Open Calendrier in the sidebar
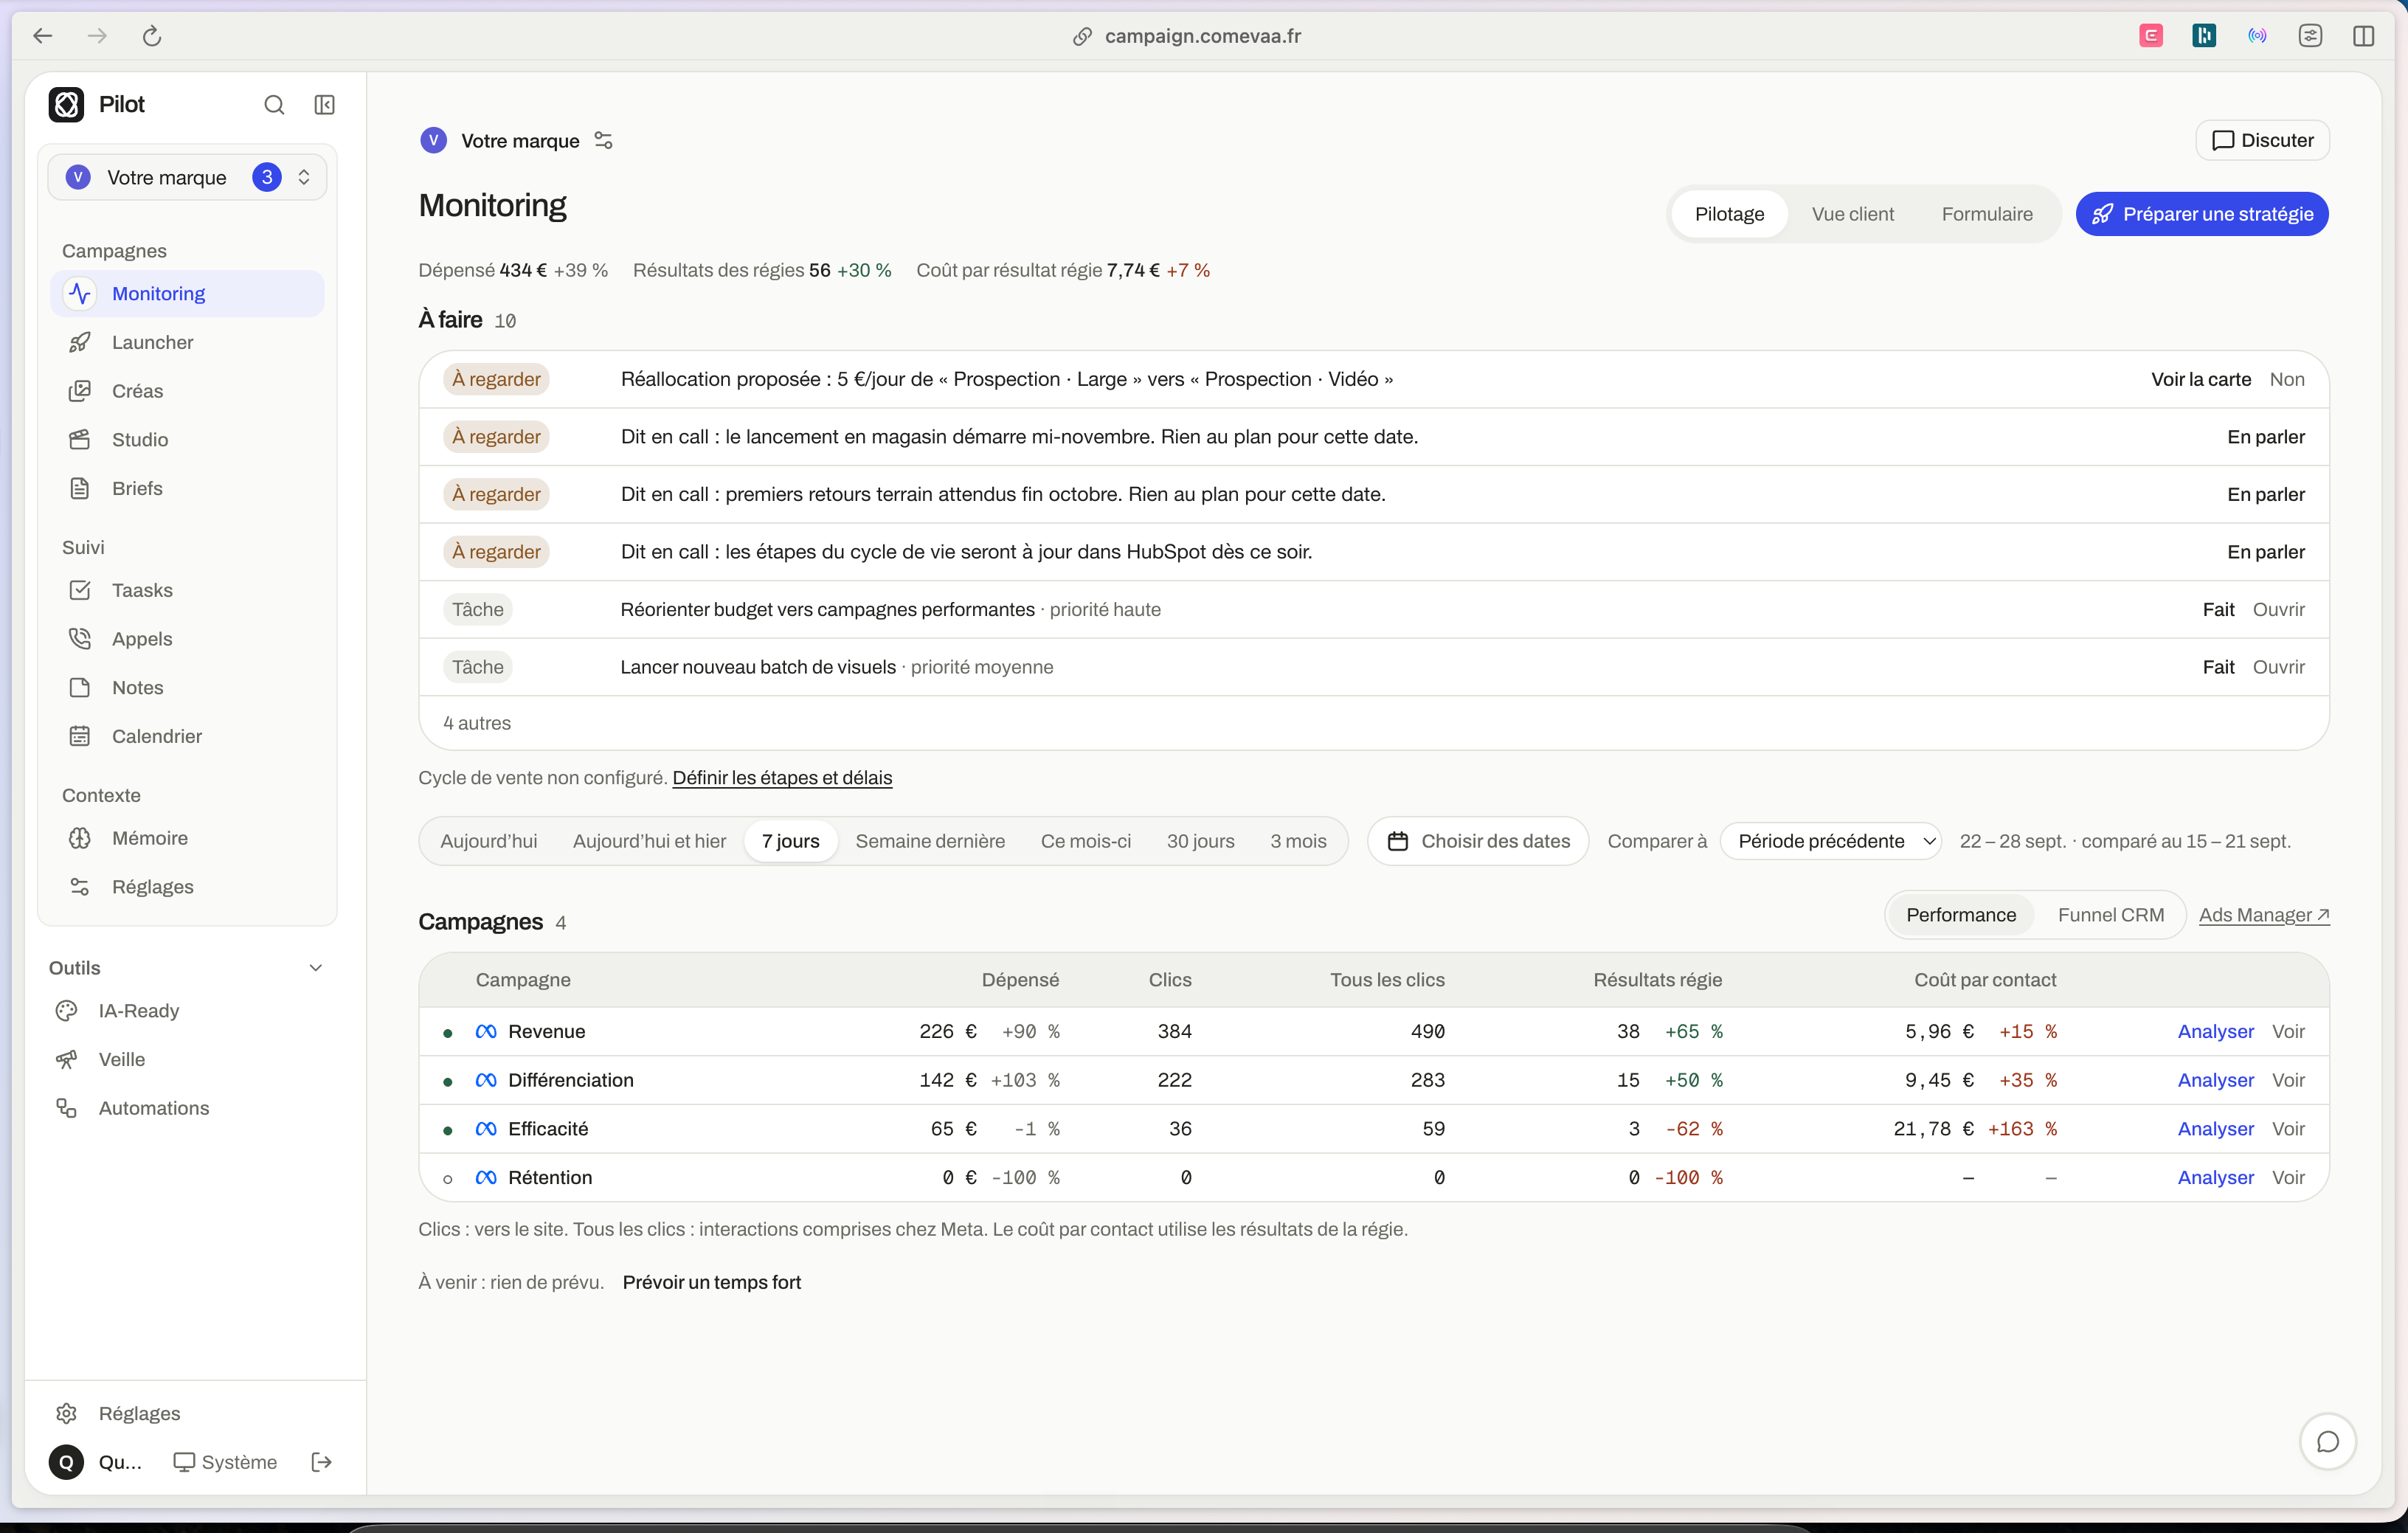Image resolution: width=2408 pixels, height=1533 pixels. click(187, 736)
